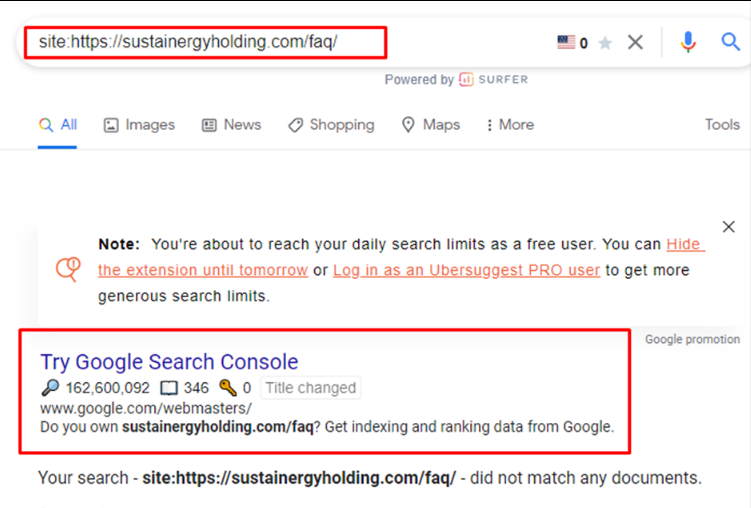
Task: Click the Title changed badge
Action: click(310, 387)
